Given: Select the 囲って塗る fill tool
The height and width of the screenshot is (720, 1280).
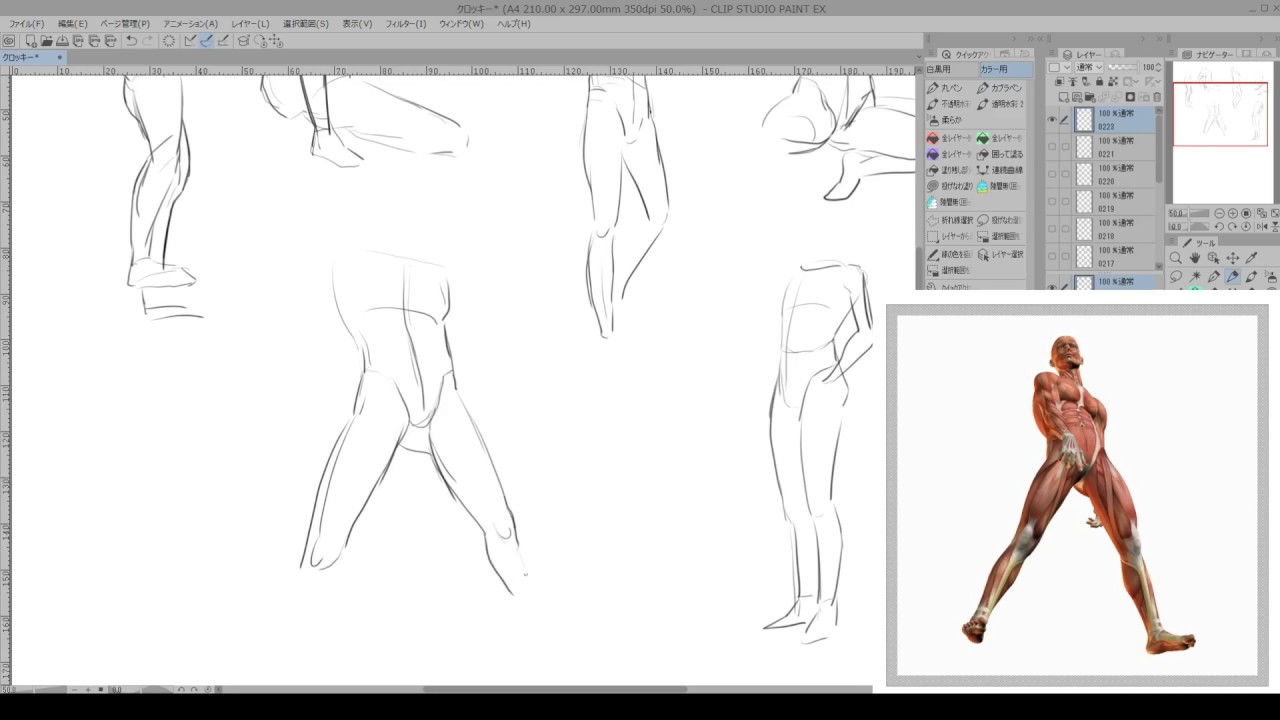Looking at the screenshot, I should click(x=1000, y=155).
